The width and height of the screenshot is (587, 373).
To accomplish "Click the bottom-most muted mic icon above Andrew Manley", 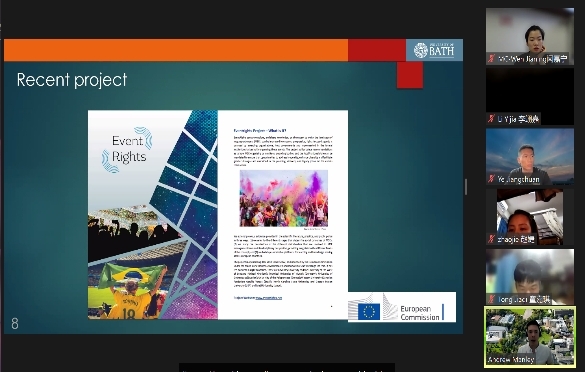I will click(492, 299).
